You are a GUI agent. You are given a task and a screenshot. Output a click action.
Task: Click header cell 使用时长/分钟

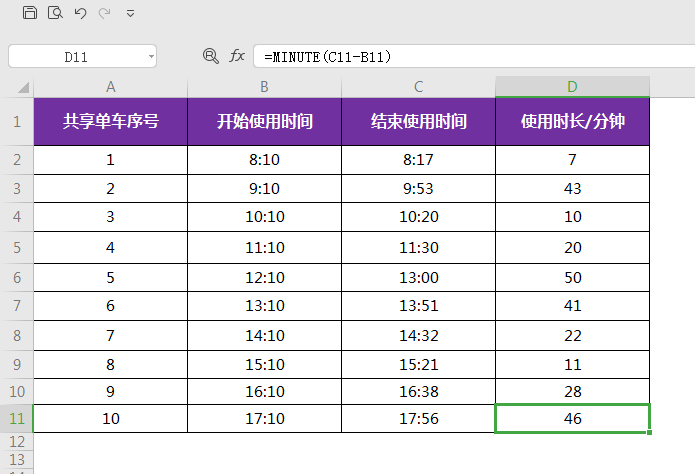pos(572,122)
